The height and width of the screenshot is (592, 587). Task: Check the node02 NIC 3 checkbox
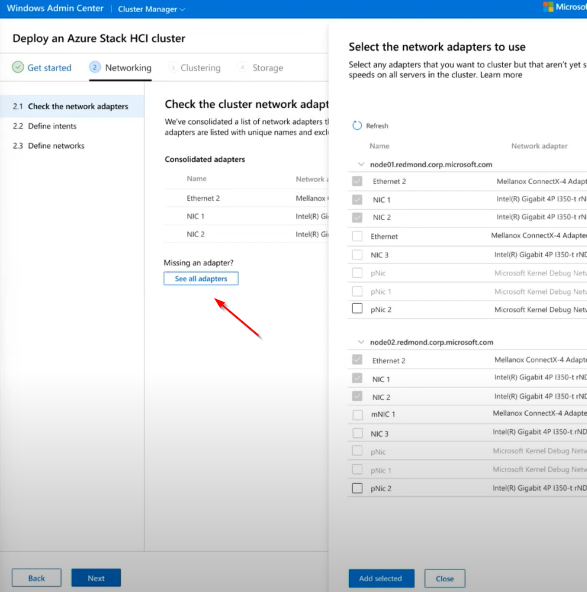tap(357, 433)
